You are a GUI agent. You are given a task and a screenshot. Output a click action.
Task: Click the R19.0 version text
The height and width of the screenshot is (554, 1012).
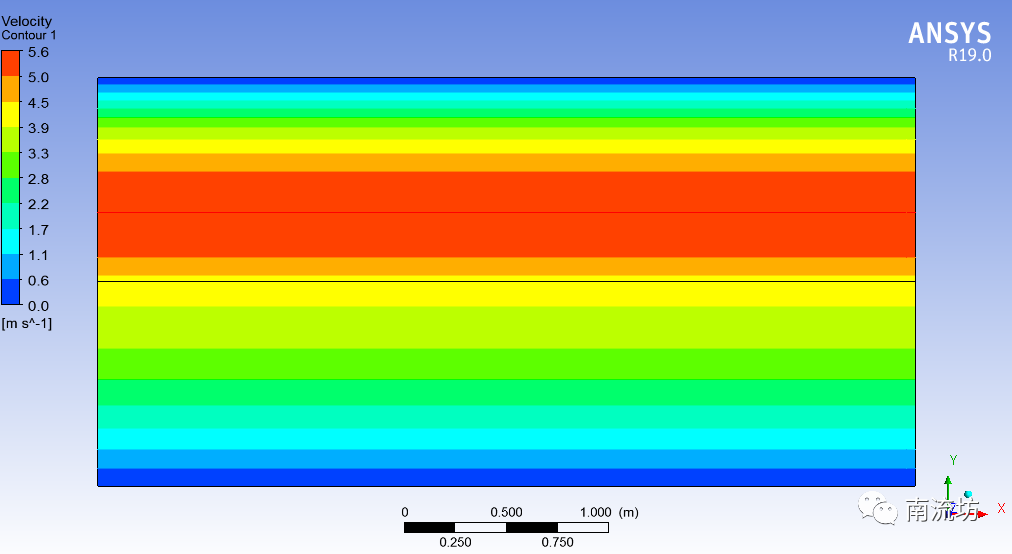pyautogui.click(x=969, y=56)
